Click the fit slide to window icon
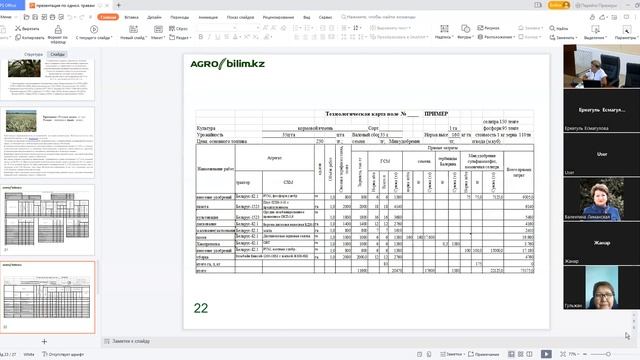The width and height of the screenshot is (640, 360). click(563, 354)
